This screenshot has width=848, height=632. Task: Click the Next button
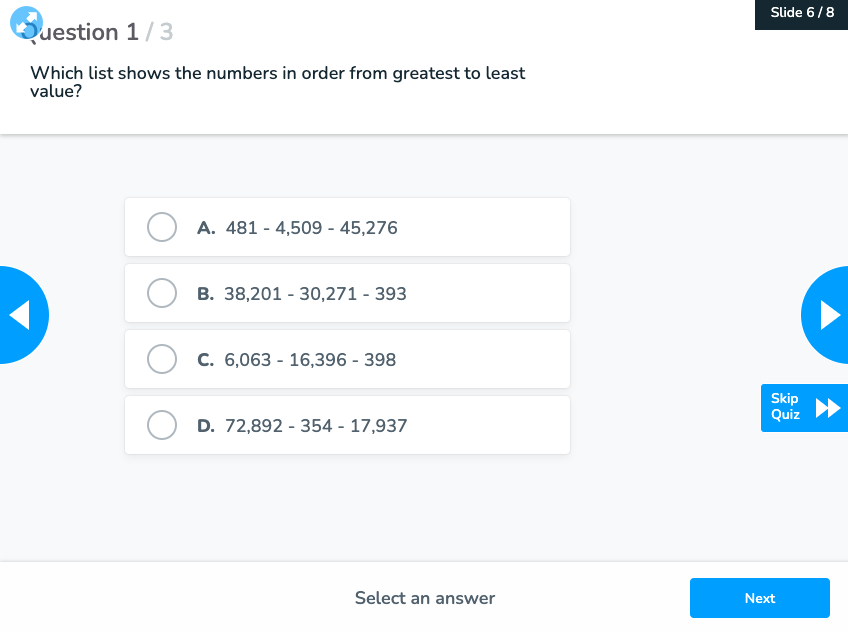click(x=759, y=598)
